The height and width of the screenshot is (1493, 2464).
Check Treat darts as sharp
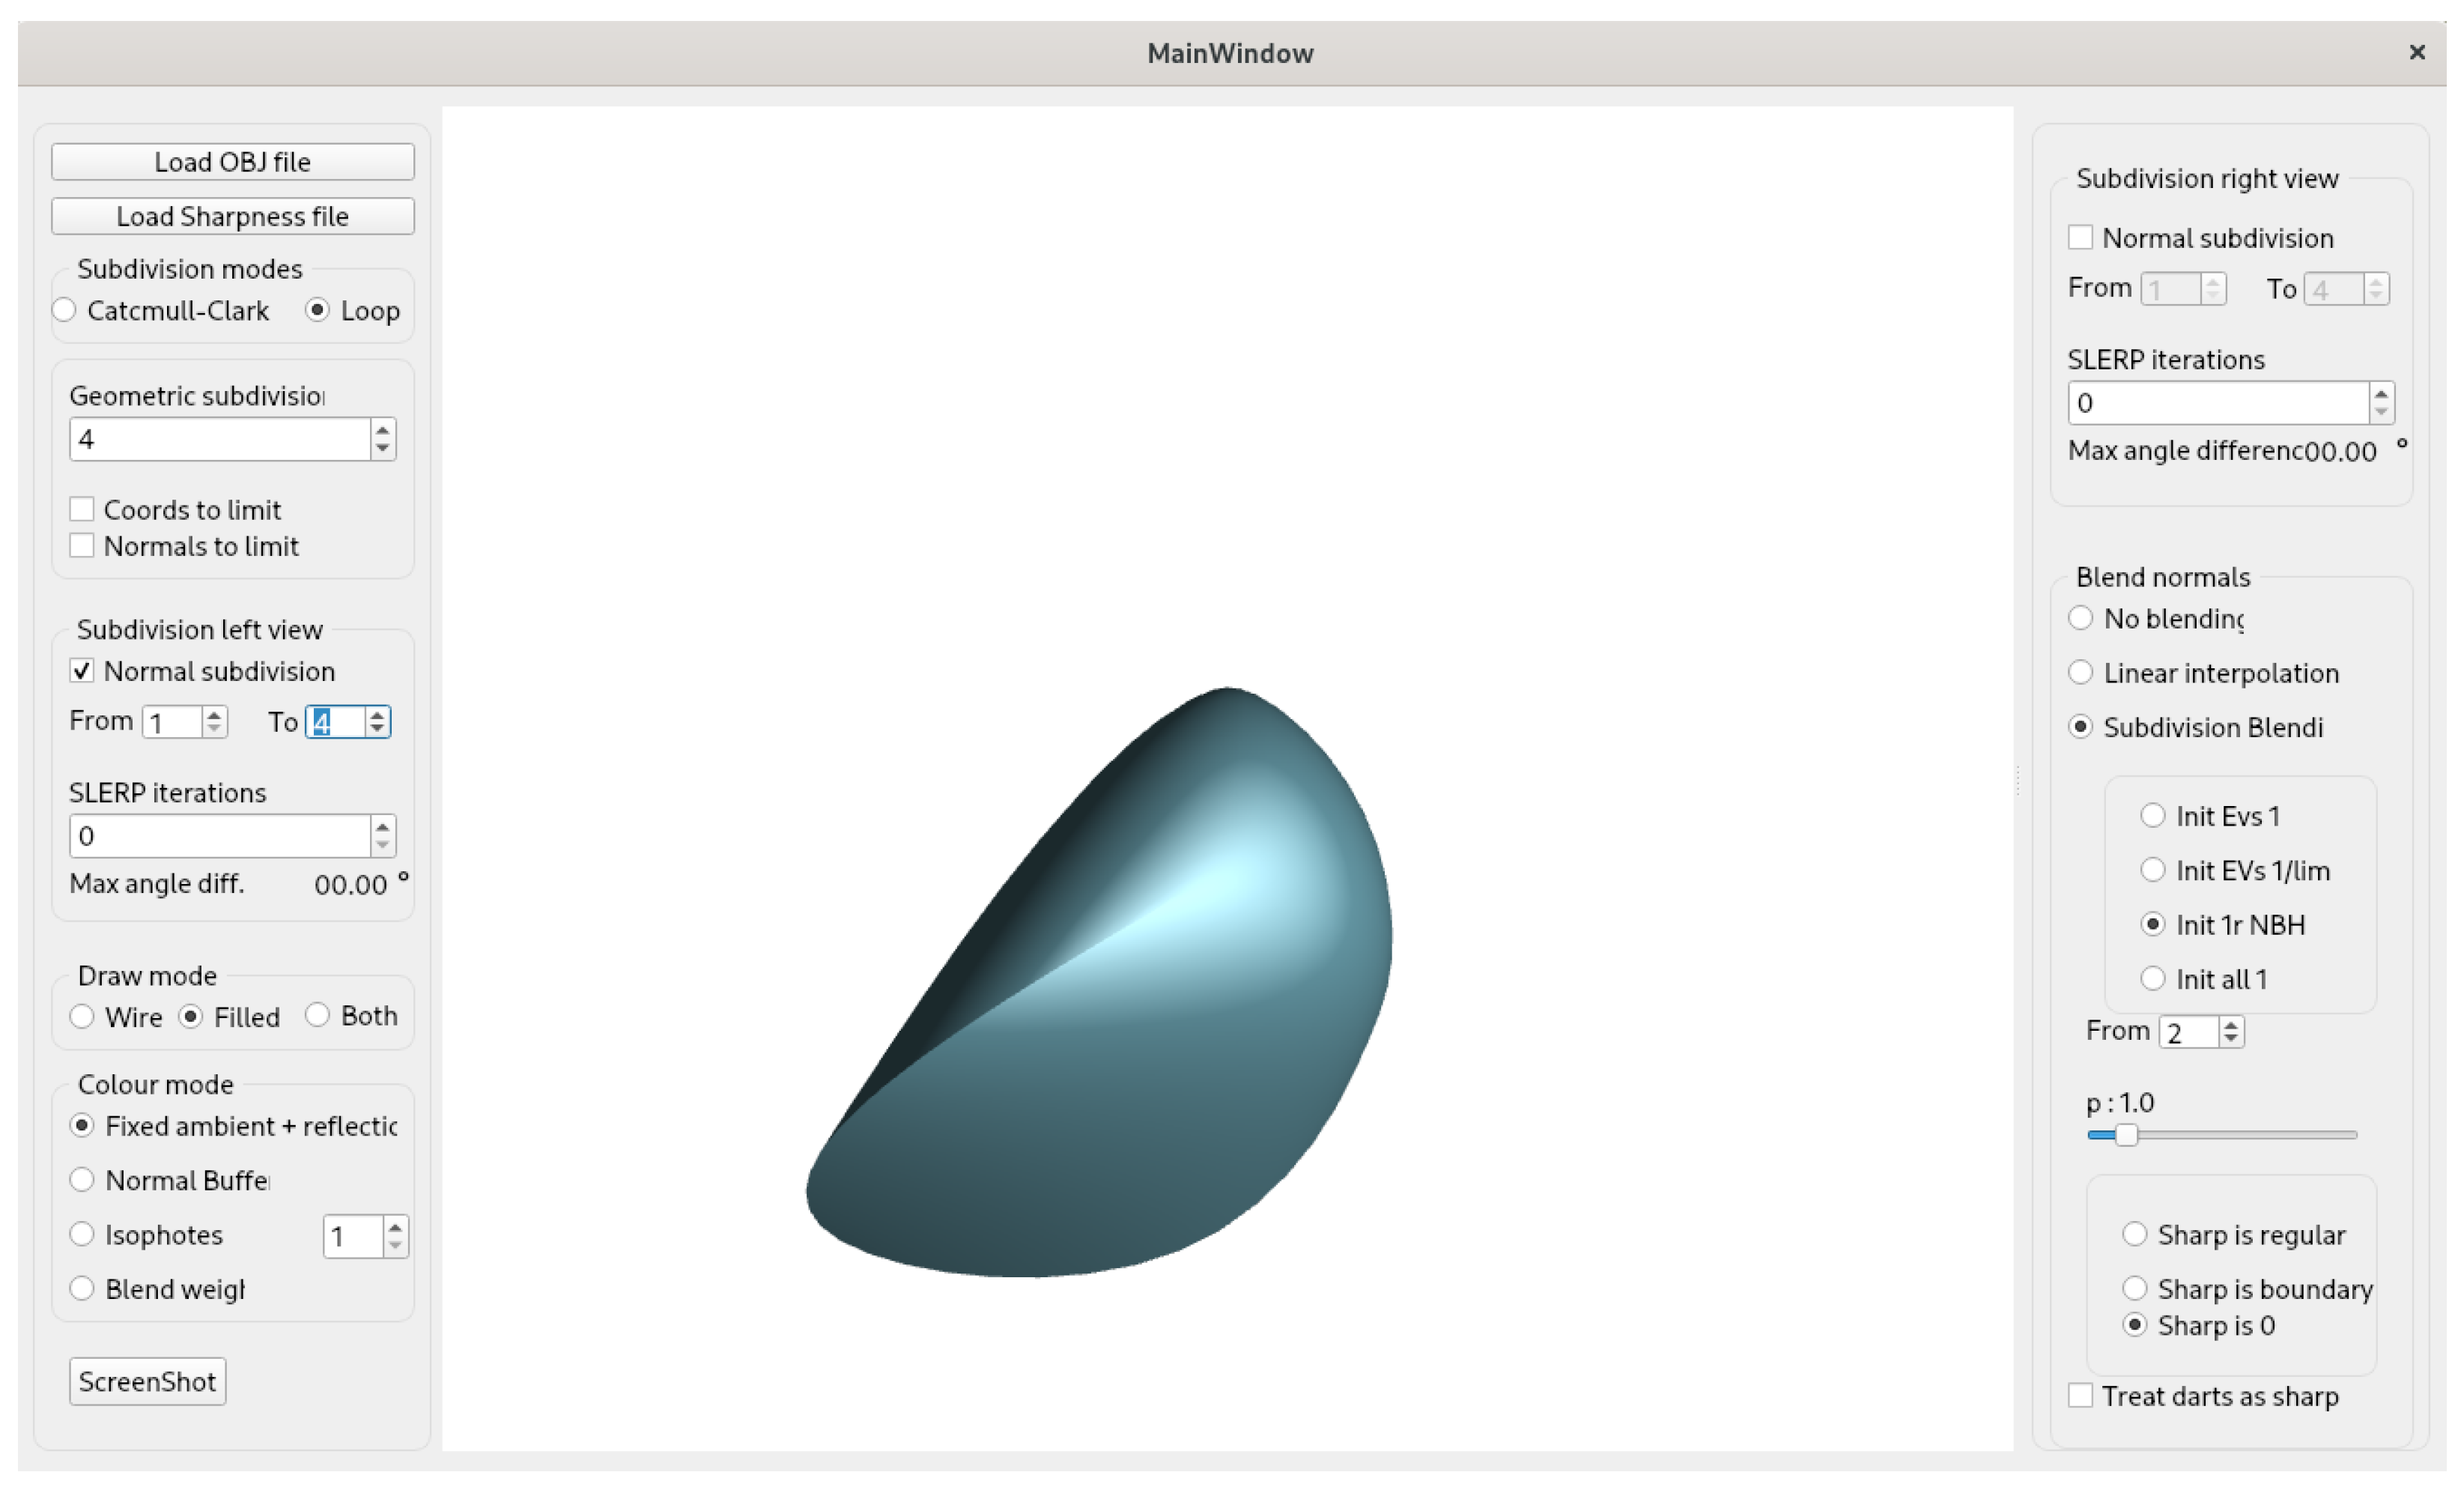(x=2080, y=1396)
